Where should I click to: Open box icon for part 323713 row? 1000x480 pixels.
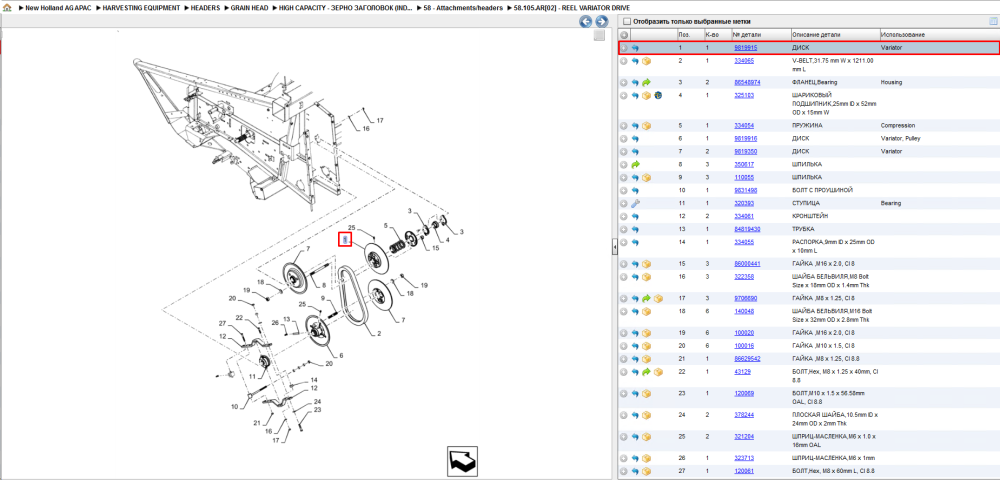coord(646,458)
